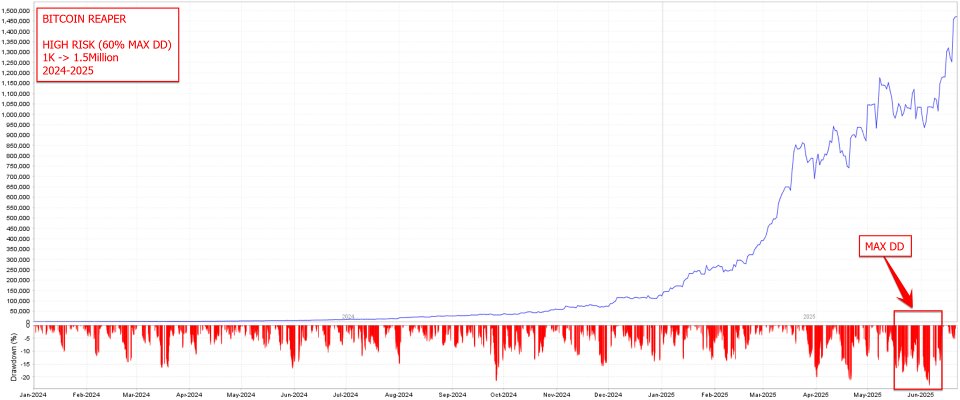The width and height of the screenshot is (960, 400).
Task: Click the Jun-2024 date label
Action: 293,394
